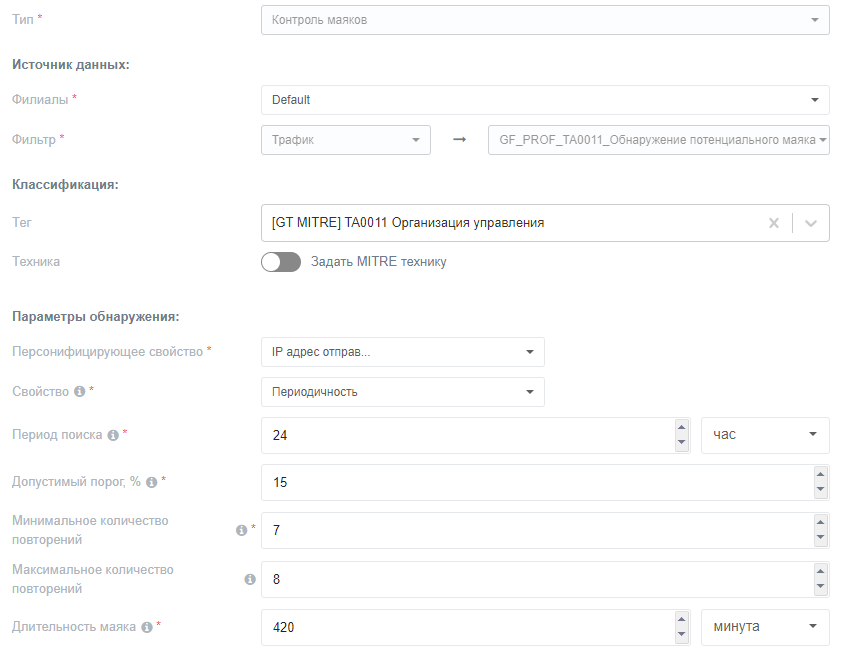This screenshot has height=662, width=853.
Task: Click info icon beside Длительность маяка
Action: tap(147, 627)
